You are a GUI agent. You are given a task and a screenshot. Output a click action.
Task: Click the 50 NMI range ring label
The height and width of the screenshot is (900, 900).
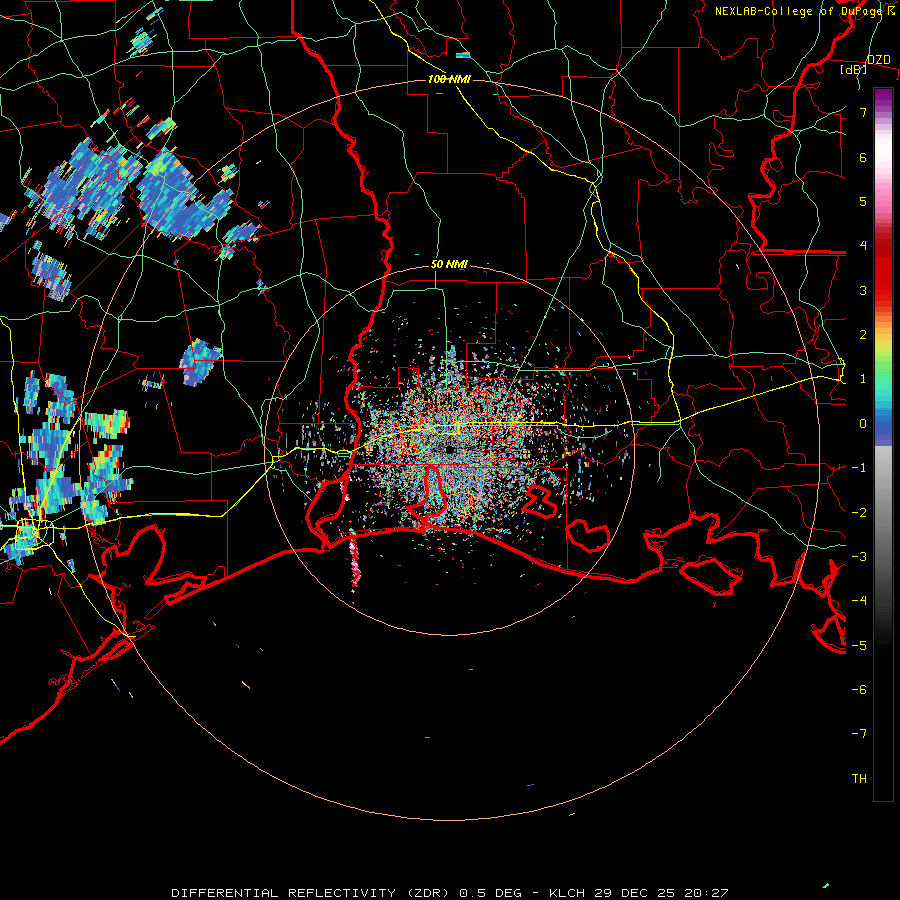(449, 264)
